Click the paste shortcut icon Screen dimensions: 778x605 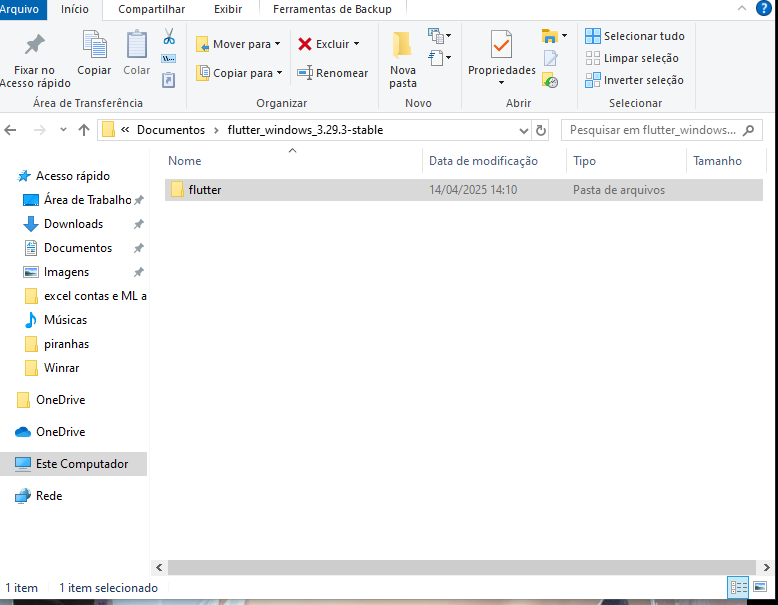tap(169, 80)
